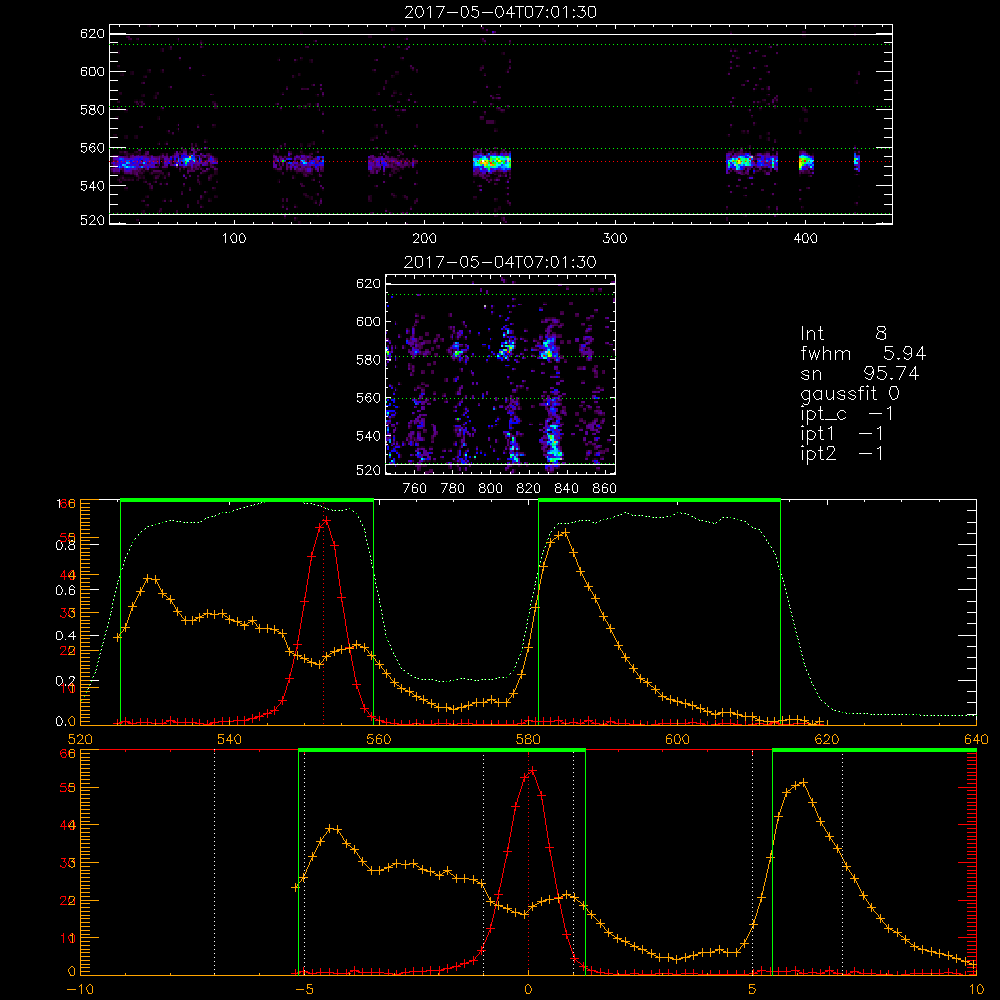Click the 800 tick label under the middle image

pos(490,489)
